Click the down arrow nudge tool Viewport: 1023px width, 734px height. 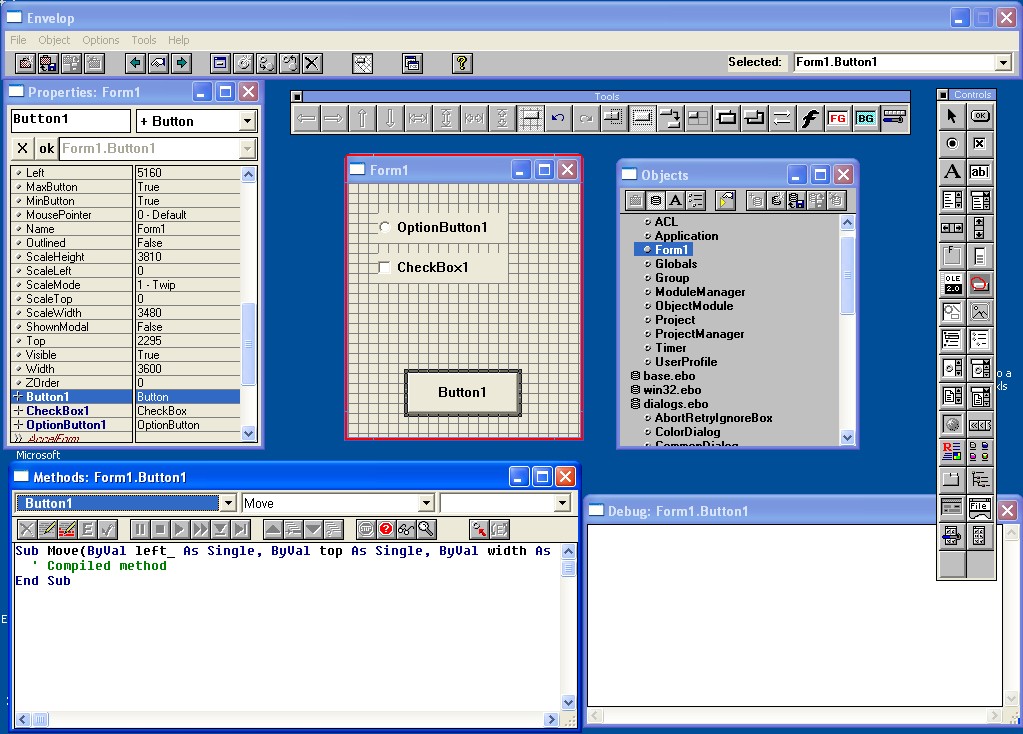(390, 118)
